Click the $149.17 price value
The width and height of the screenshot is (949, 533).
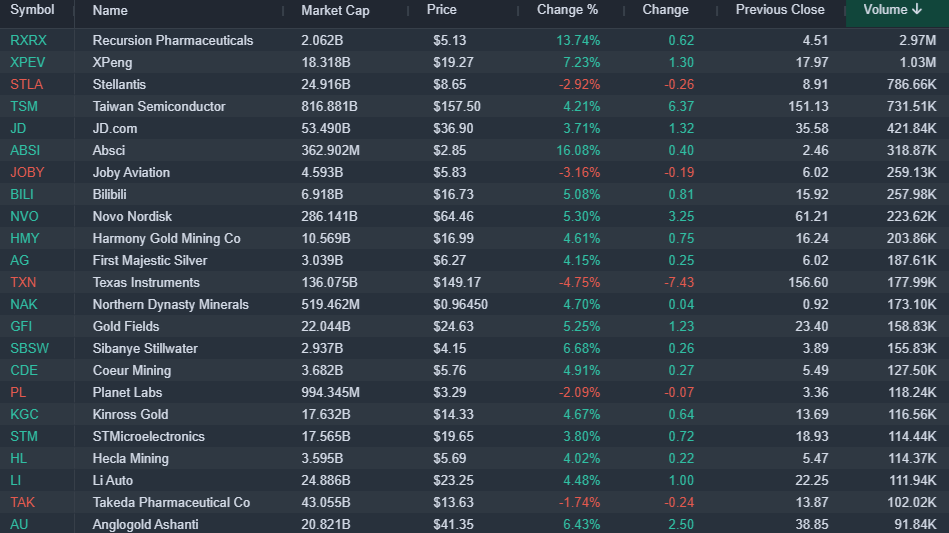(x=457, y=283)
